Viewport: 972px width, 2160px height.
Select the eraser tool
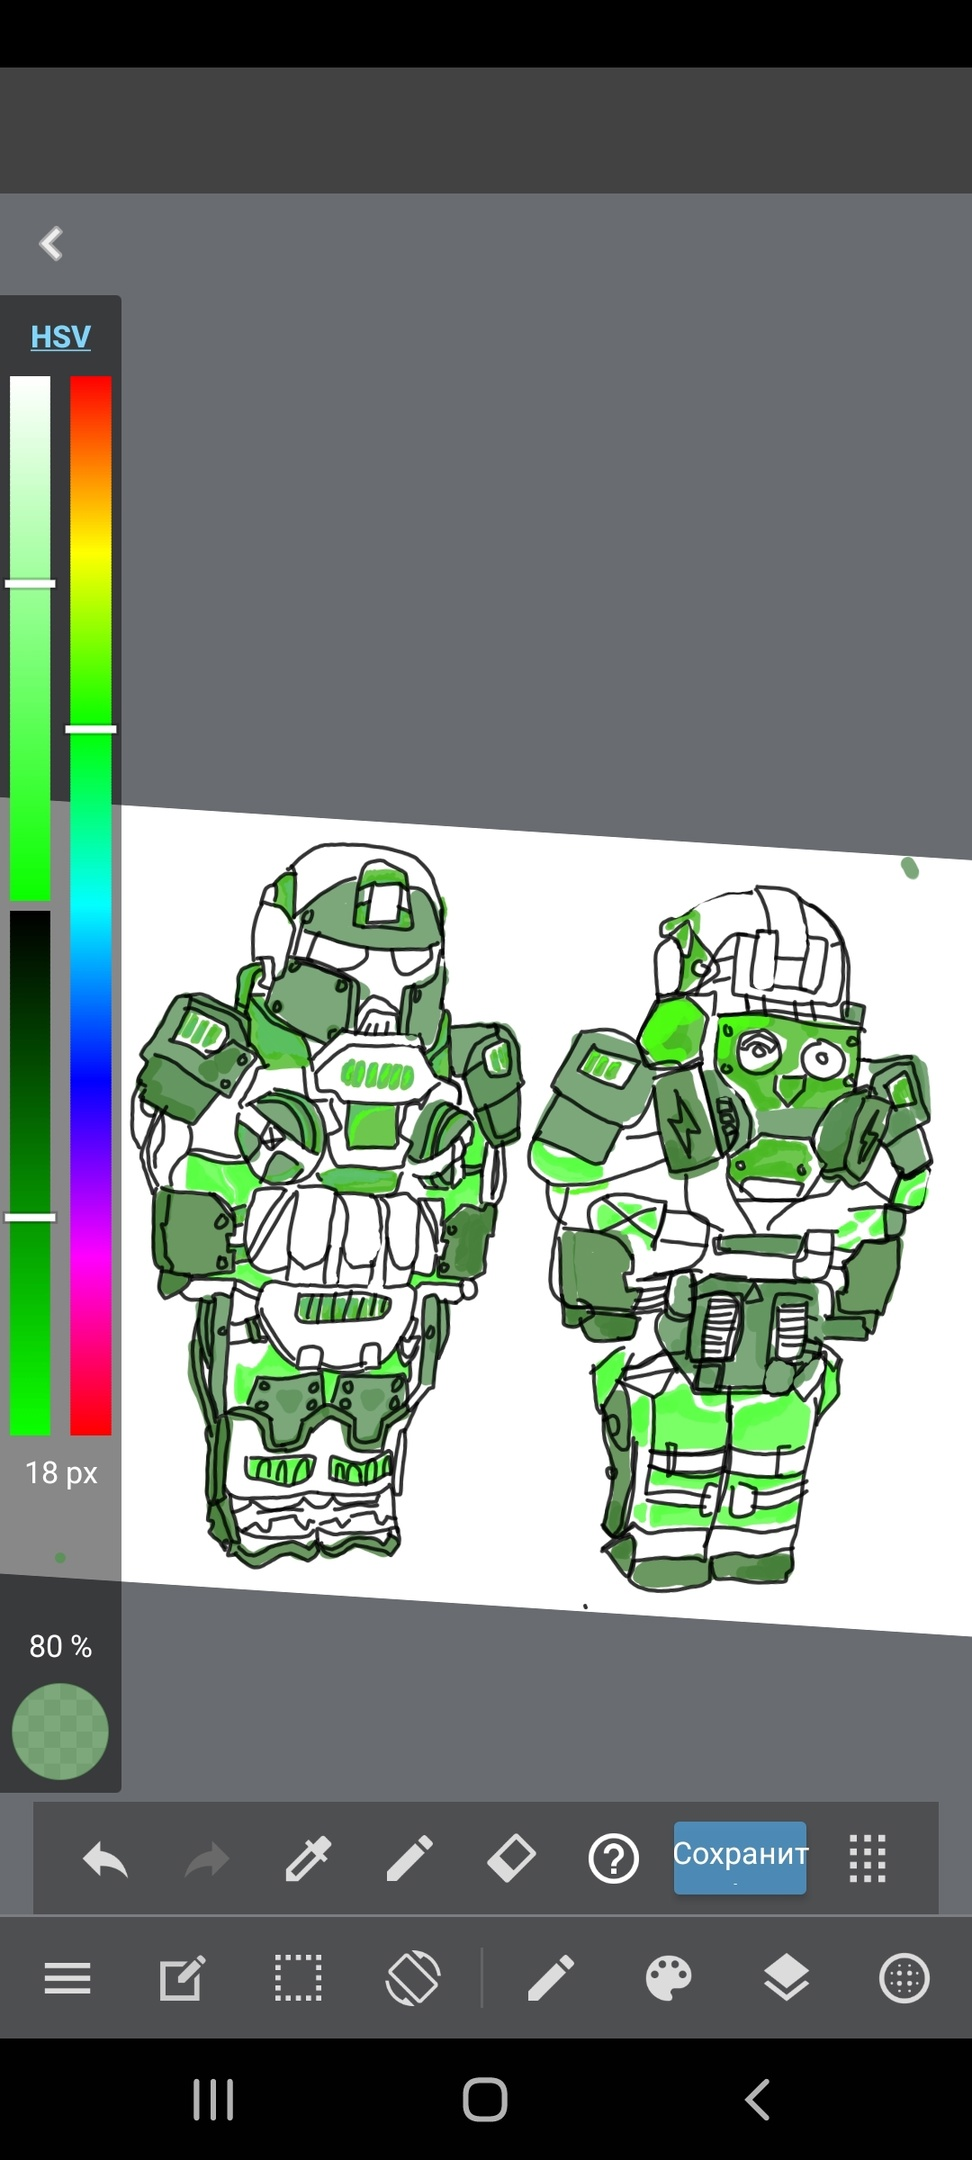511,1859
